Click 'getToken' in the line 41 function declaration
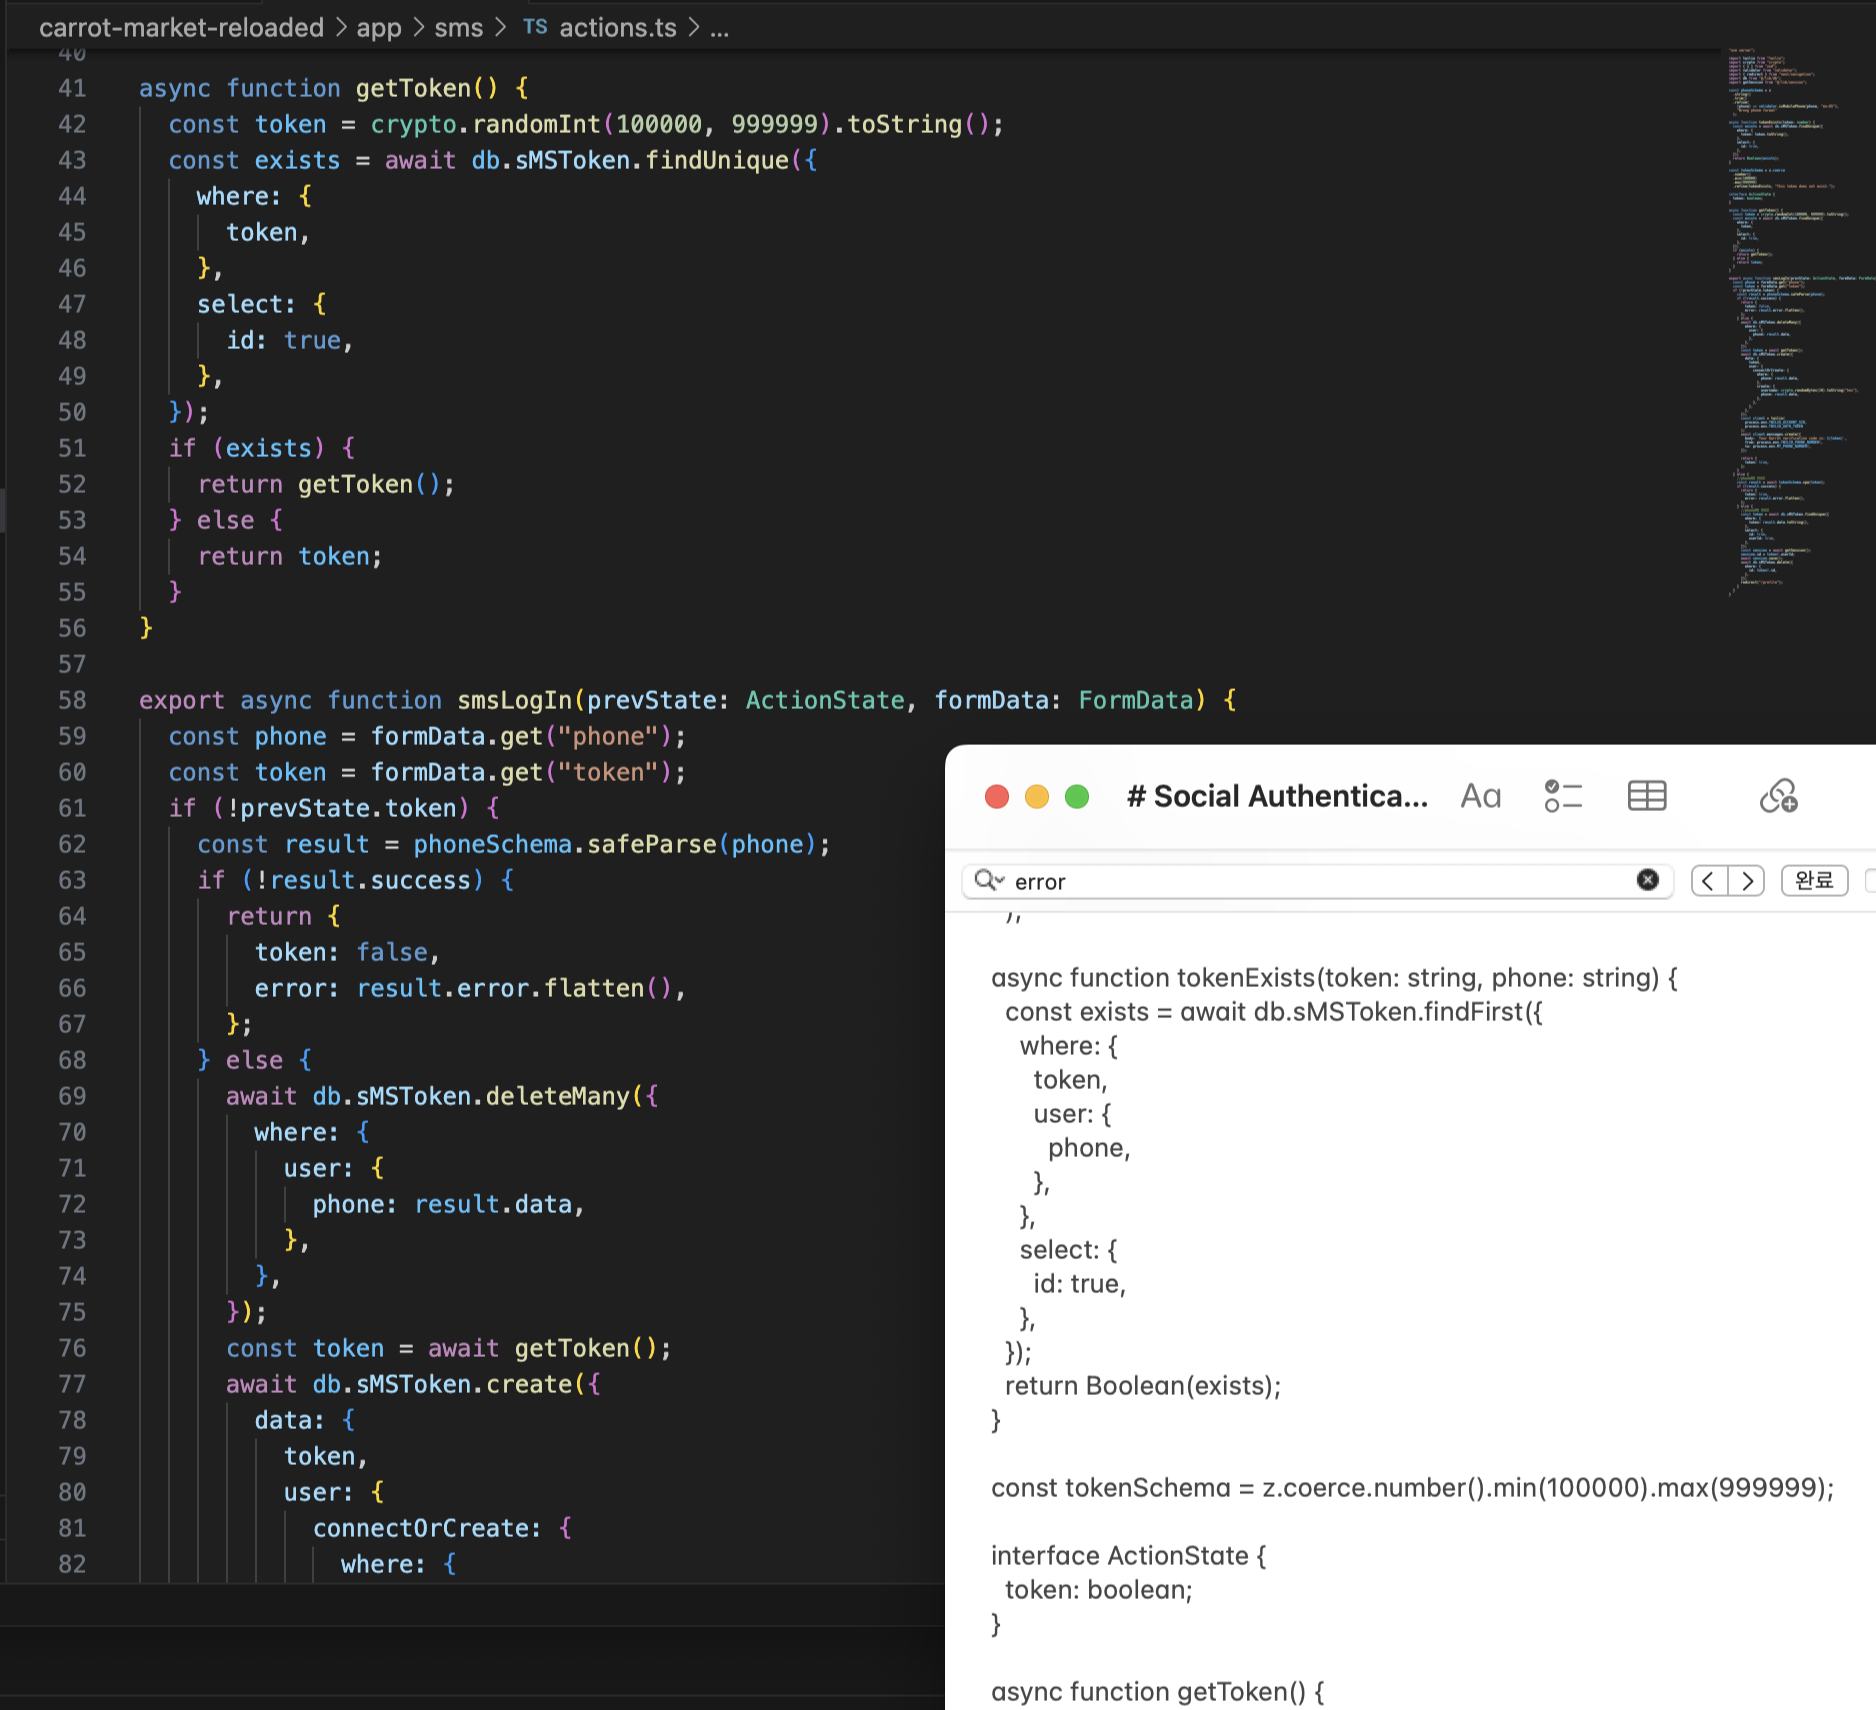 [x=413, y=88]
